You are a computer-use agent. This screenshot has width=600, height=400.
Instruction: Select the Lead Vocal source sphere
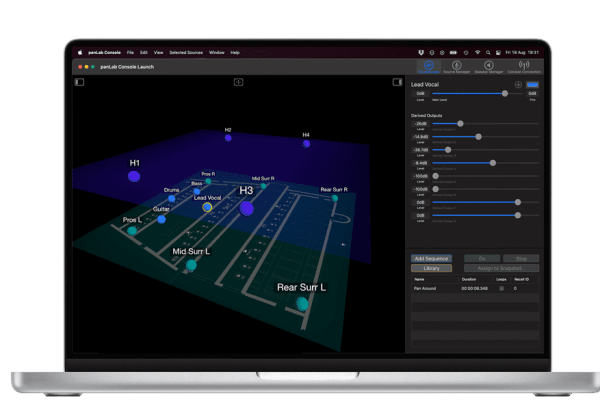coord(207,207)
